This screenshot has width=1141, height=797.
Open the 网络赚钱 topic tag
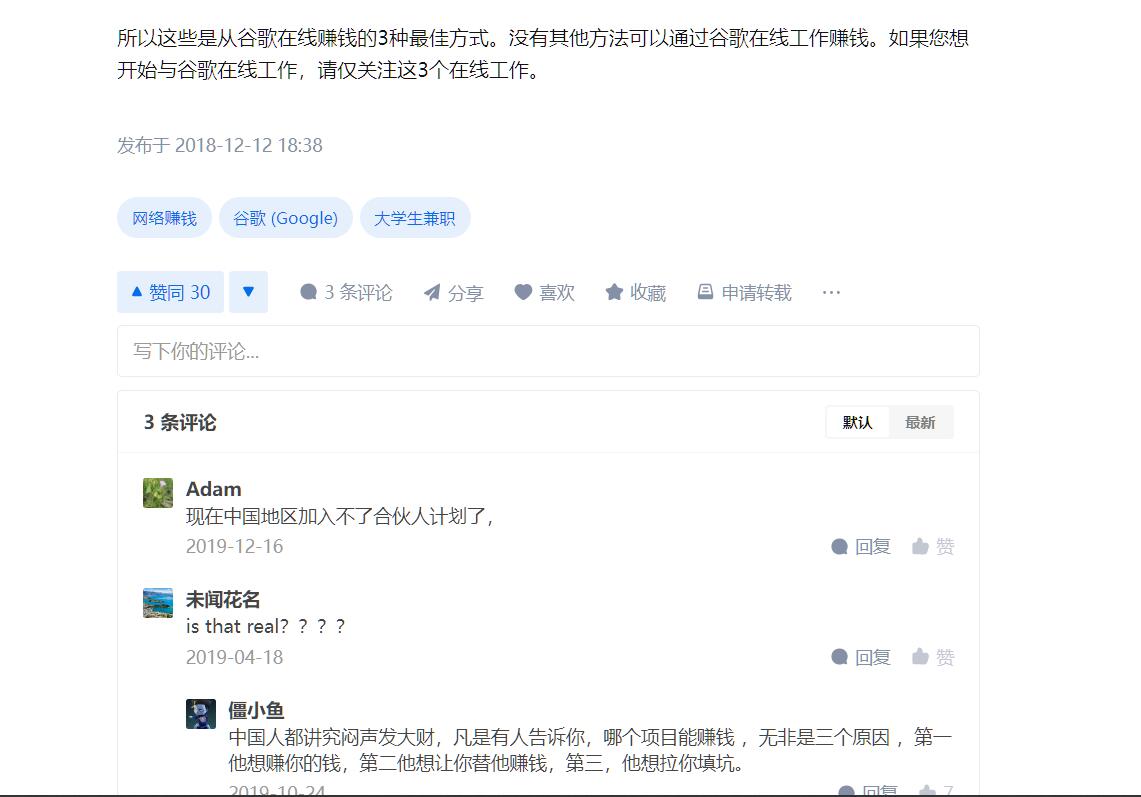click(164, 218)
